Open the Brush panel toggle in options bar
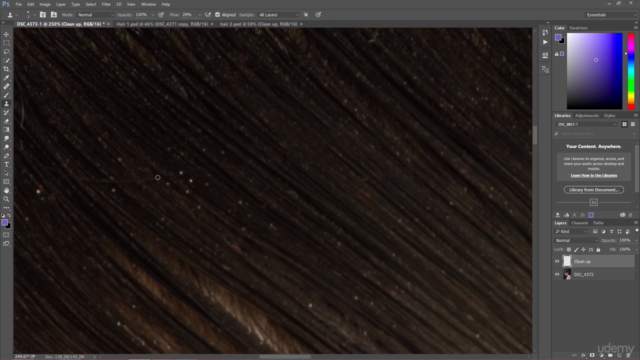640x360 pixels. pos(43,15)
